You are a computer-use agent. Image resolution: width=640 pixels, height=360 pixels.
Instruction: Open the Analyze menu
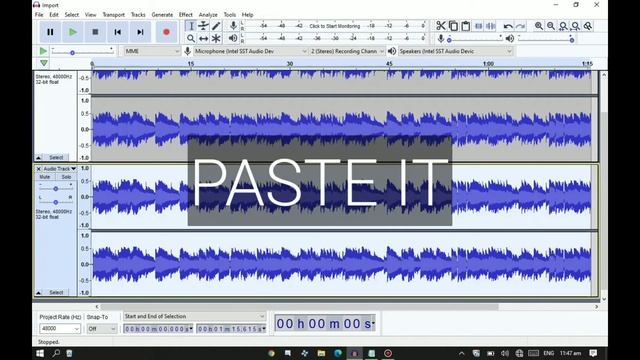tap(208, 15)
